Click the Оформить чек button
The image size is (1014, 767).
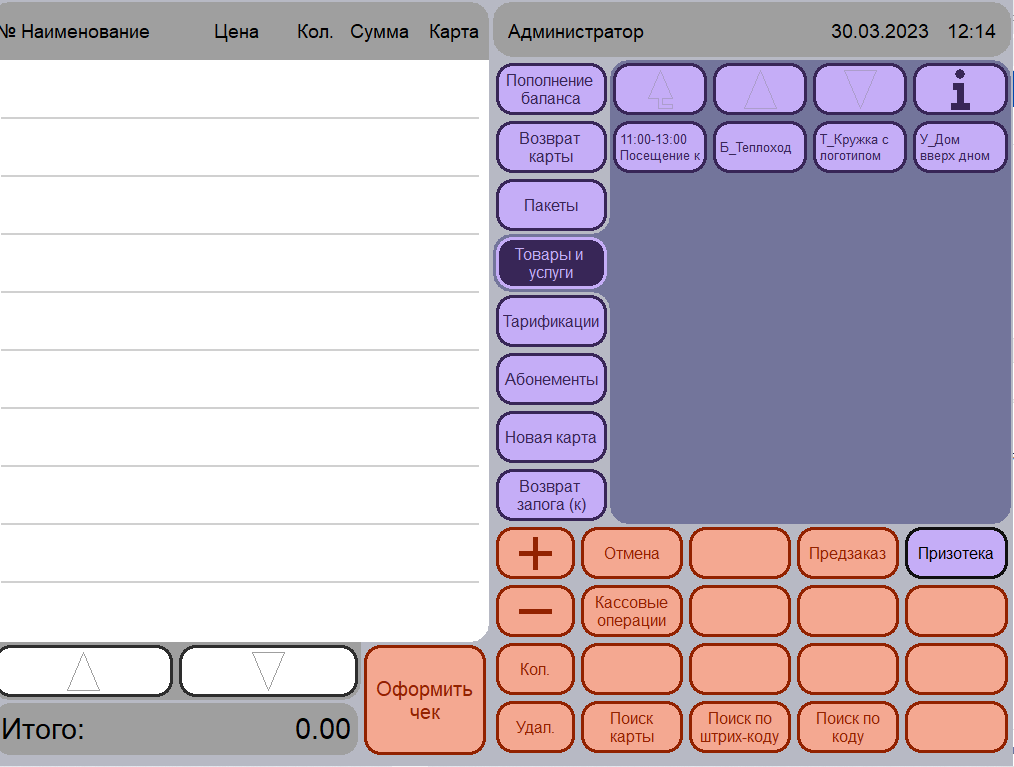coord(424,700)
